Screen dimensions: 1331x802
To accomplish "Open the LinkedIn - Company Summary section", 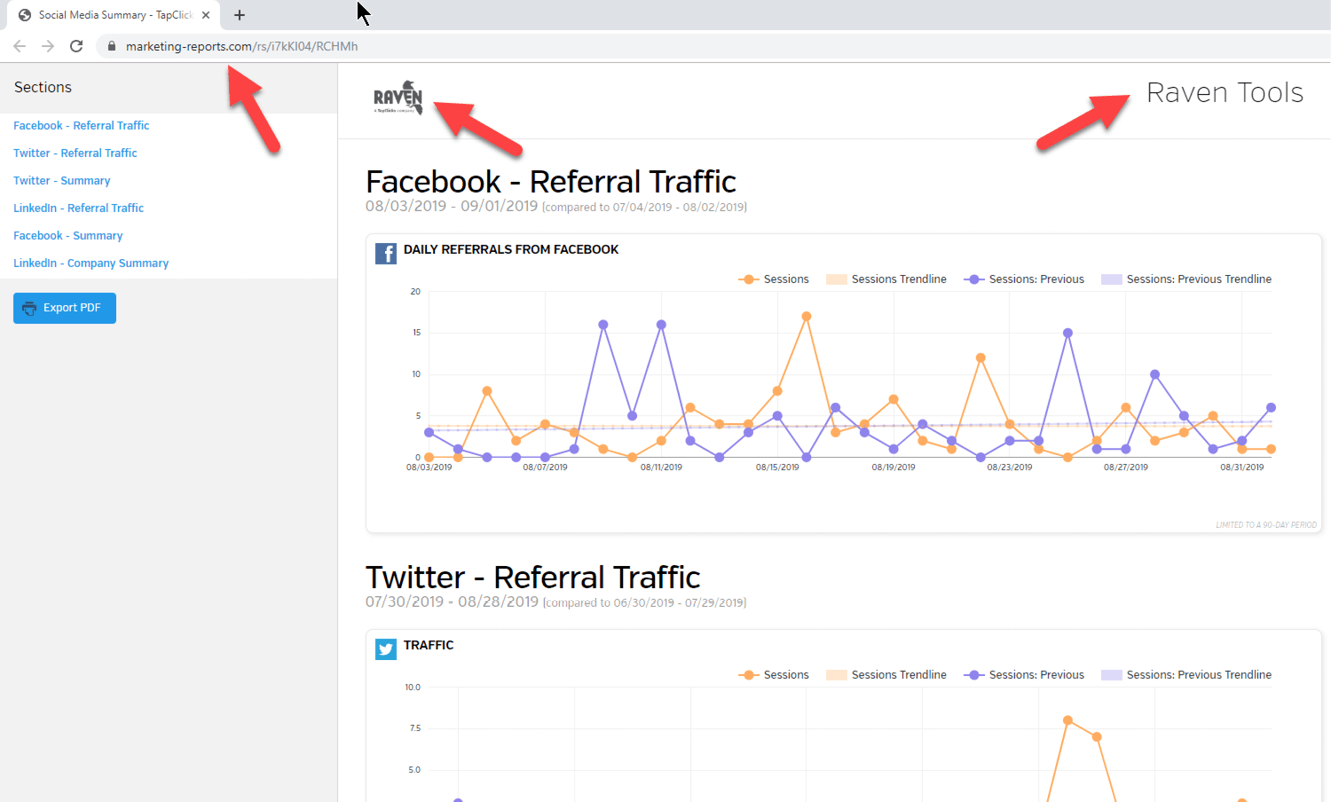I will [91, 263].
